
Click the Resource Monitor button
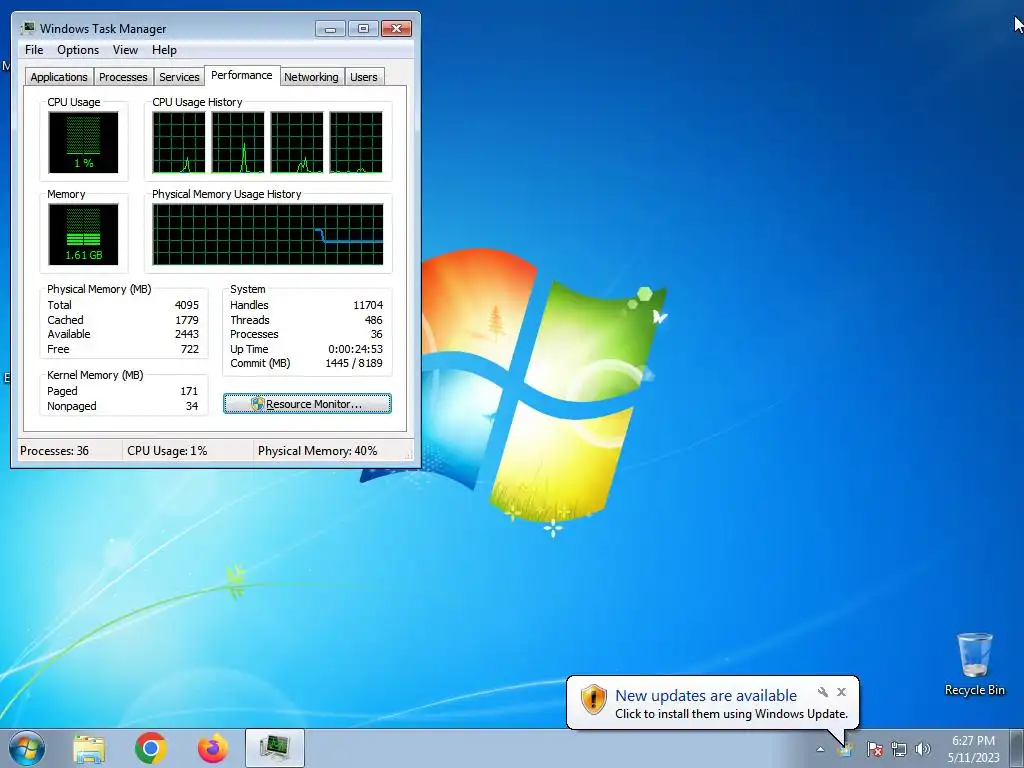[307, 404]
